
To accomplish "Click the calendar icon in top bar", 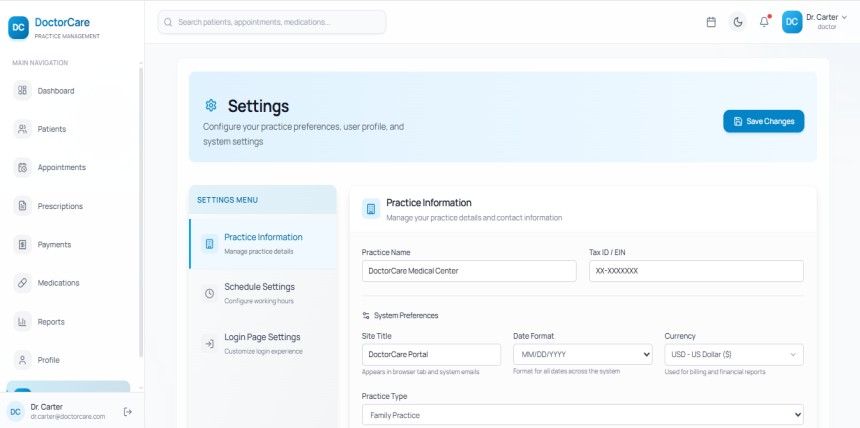I will tap(711, 22).
